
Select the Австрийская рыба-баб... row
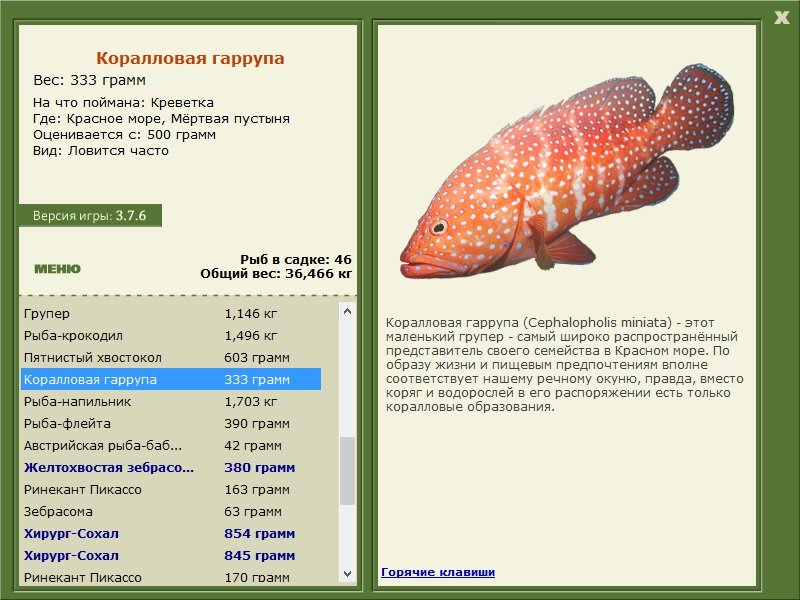click(x=171, y=445)
